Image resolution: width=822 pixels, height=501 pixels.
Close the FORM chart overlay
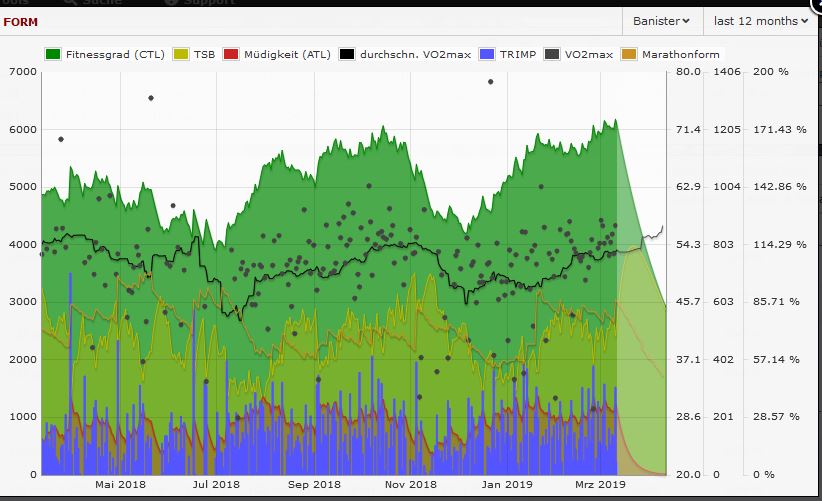click(816, 3)
